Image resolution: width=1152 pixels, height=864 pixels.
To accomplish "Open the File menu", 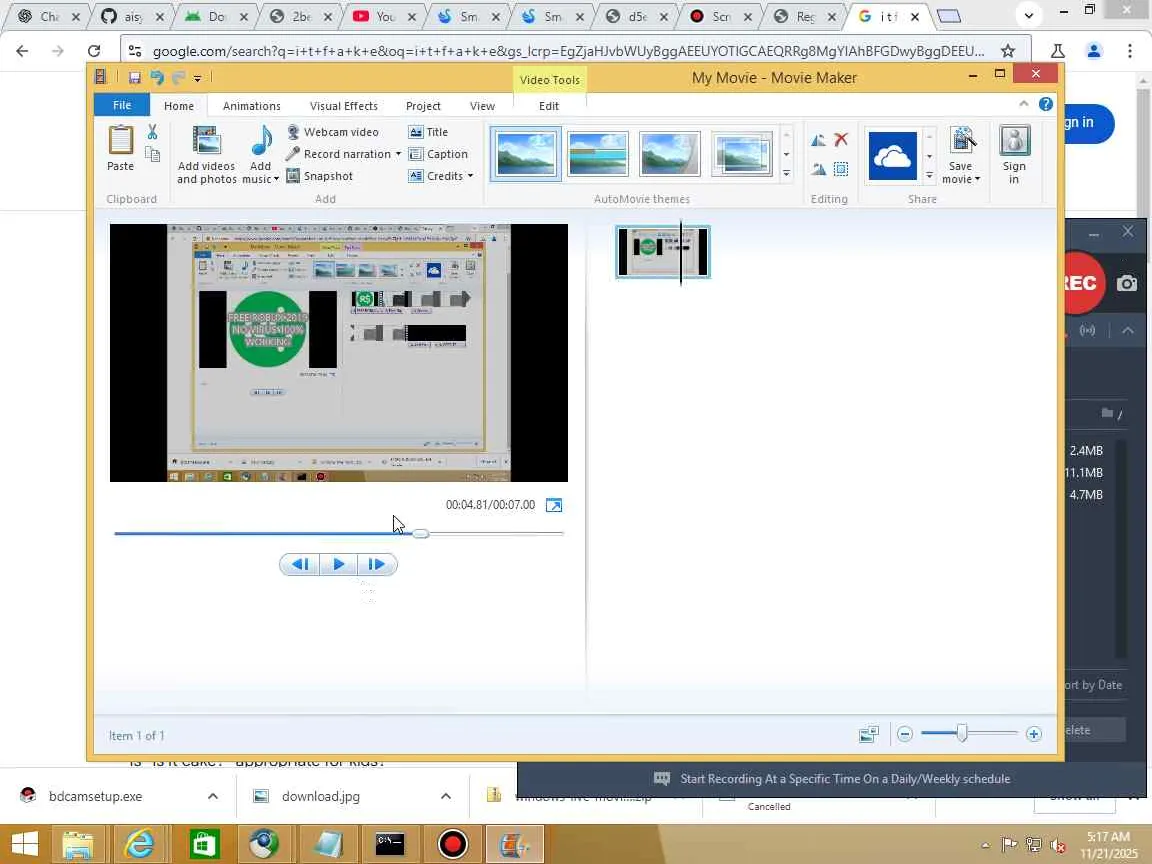I will (122, 105).
